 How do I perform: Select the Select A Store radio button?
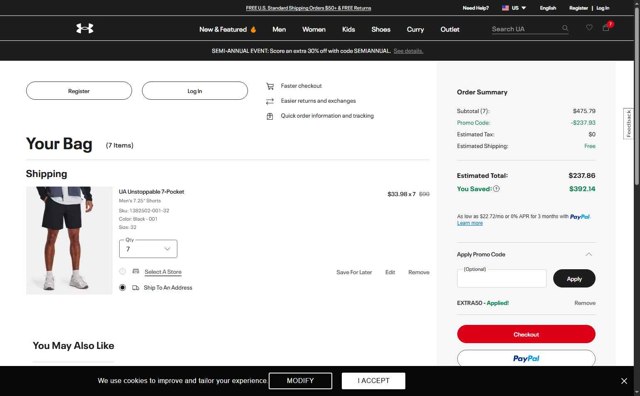click(x=122, y=271)
